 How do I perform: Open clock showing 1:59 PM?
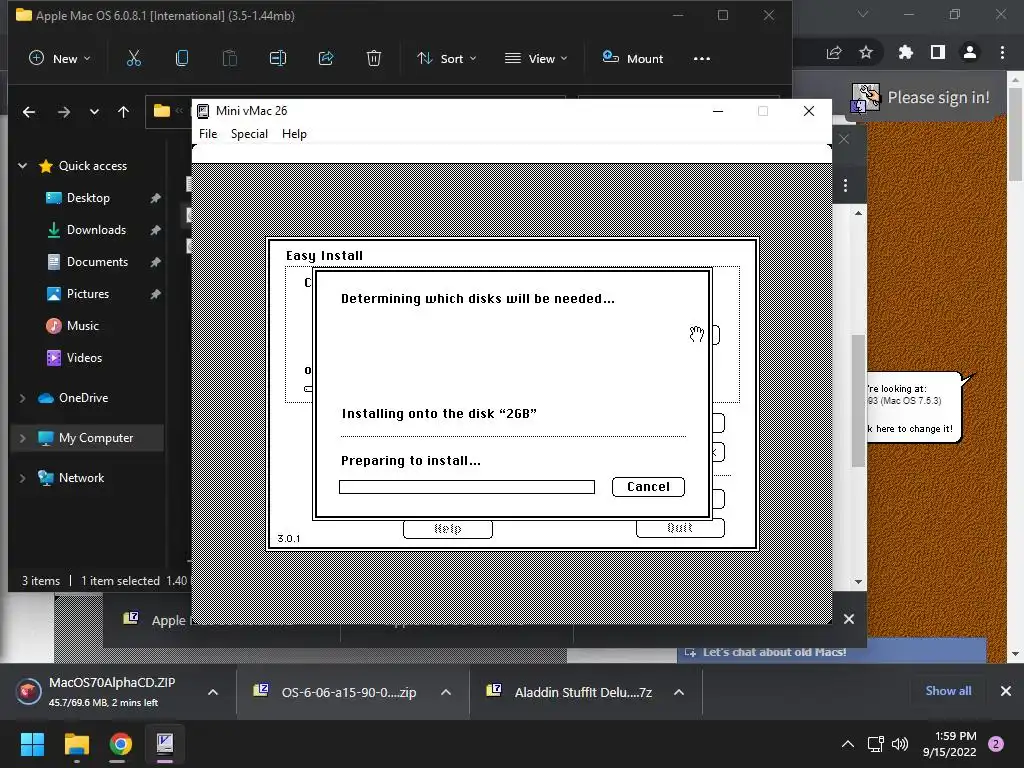tap(950, 744)
